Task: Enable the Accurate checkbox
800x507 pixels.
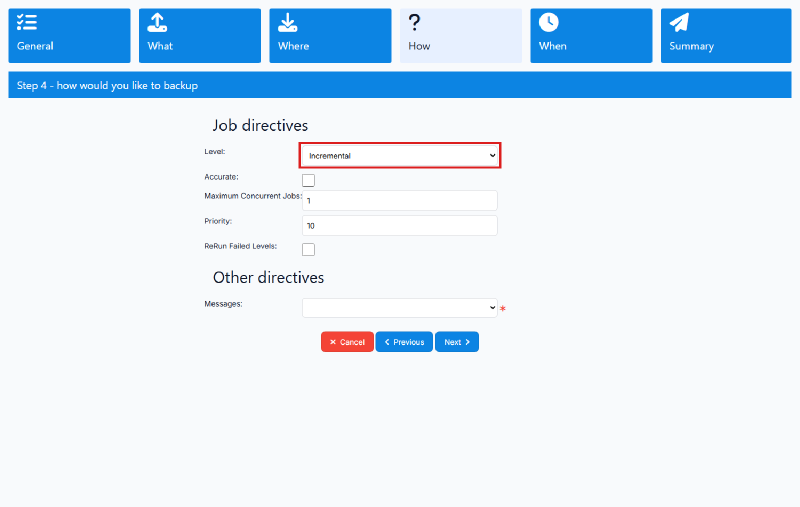Action: (x=308, y=181)
